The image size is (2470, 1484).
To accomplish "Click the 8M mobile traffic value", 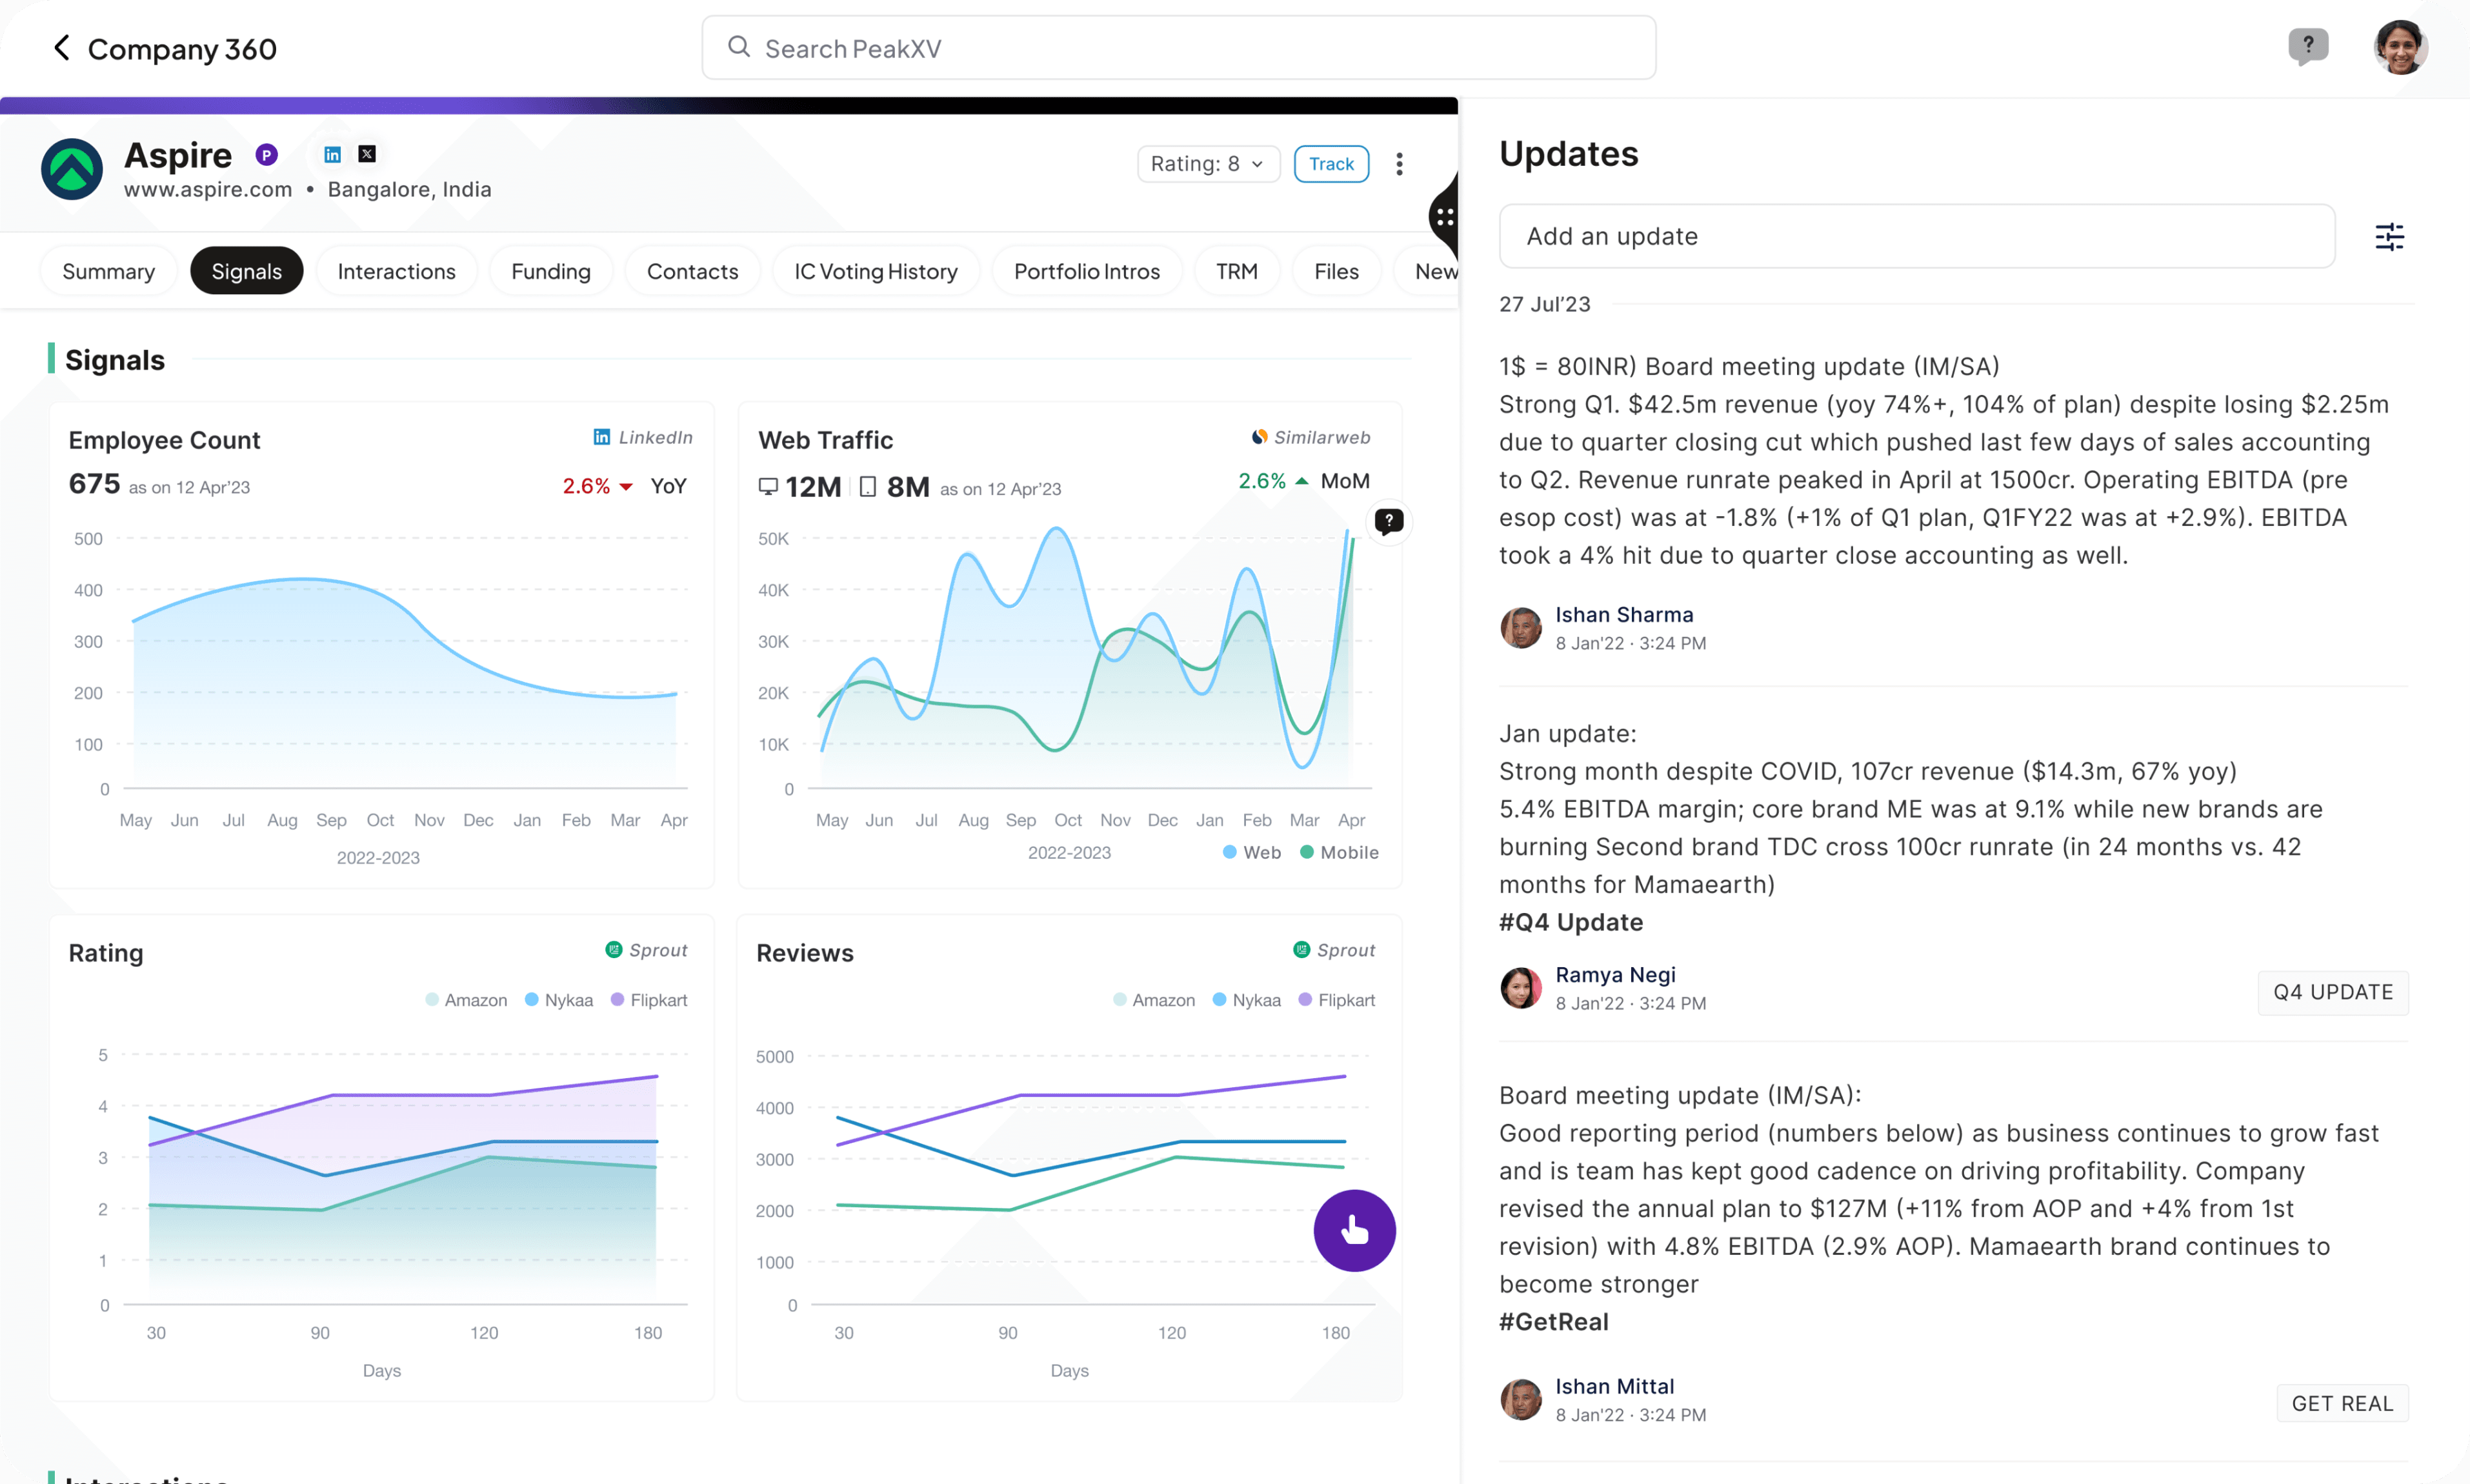I will click(x=908, y=487).
